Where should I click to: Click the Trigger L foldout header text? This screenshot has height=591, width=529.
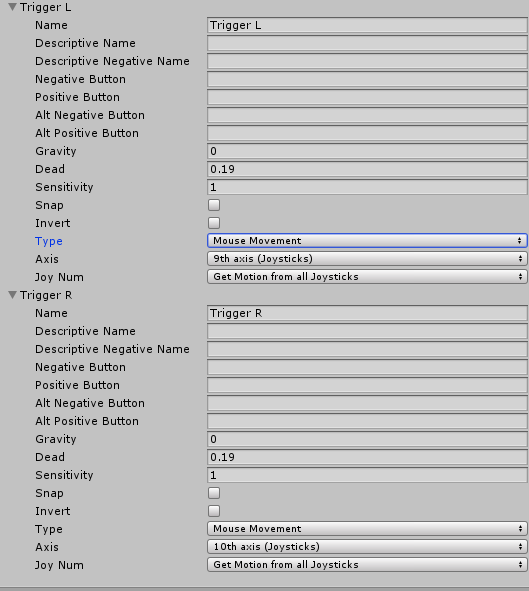46,7
